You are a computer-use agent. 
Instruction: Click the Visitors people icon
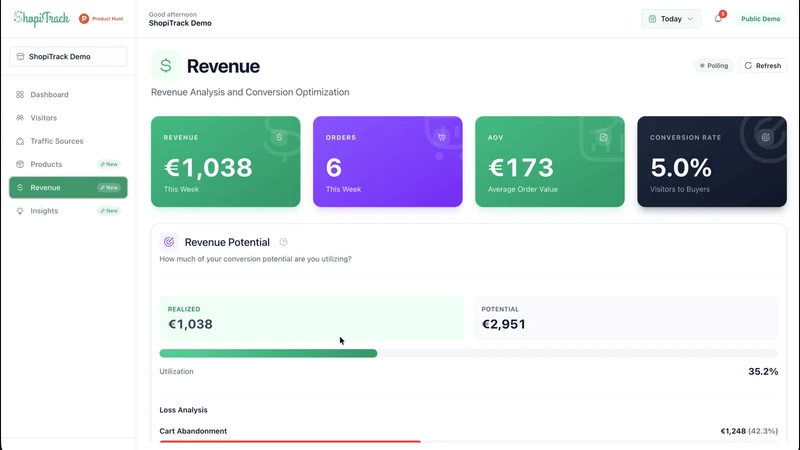20,118
